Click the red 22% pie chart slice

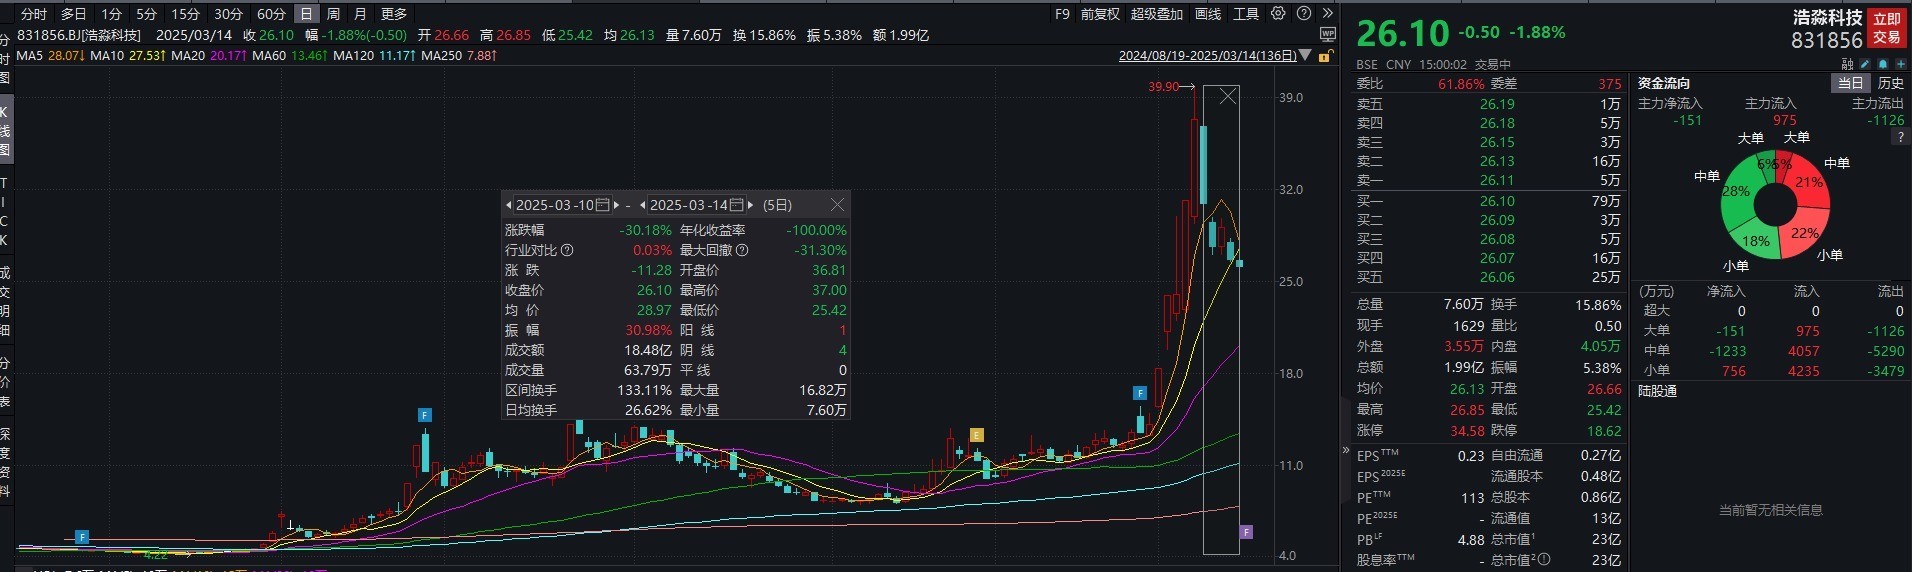[1803, 234]
